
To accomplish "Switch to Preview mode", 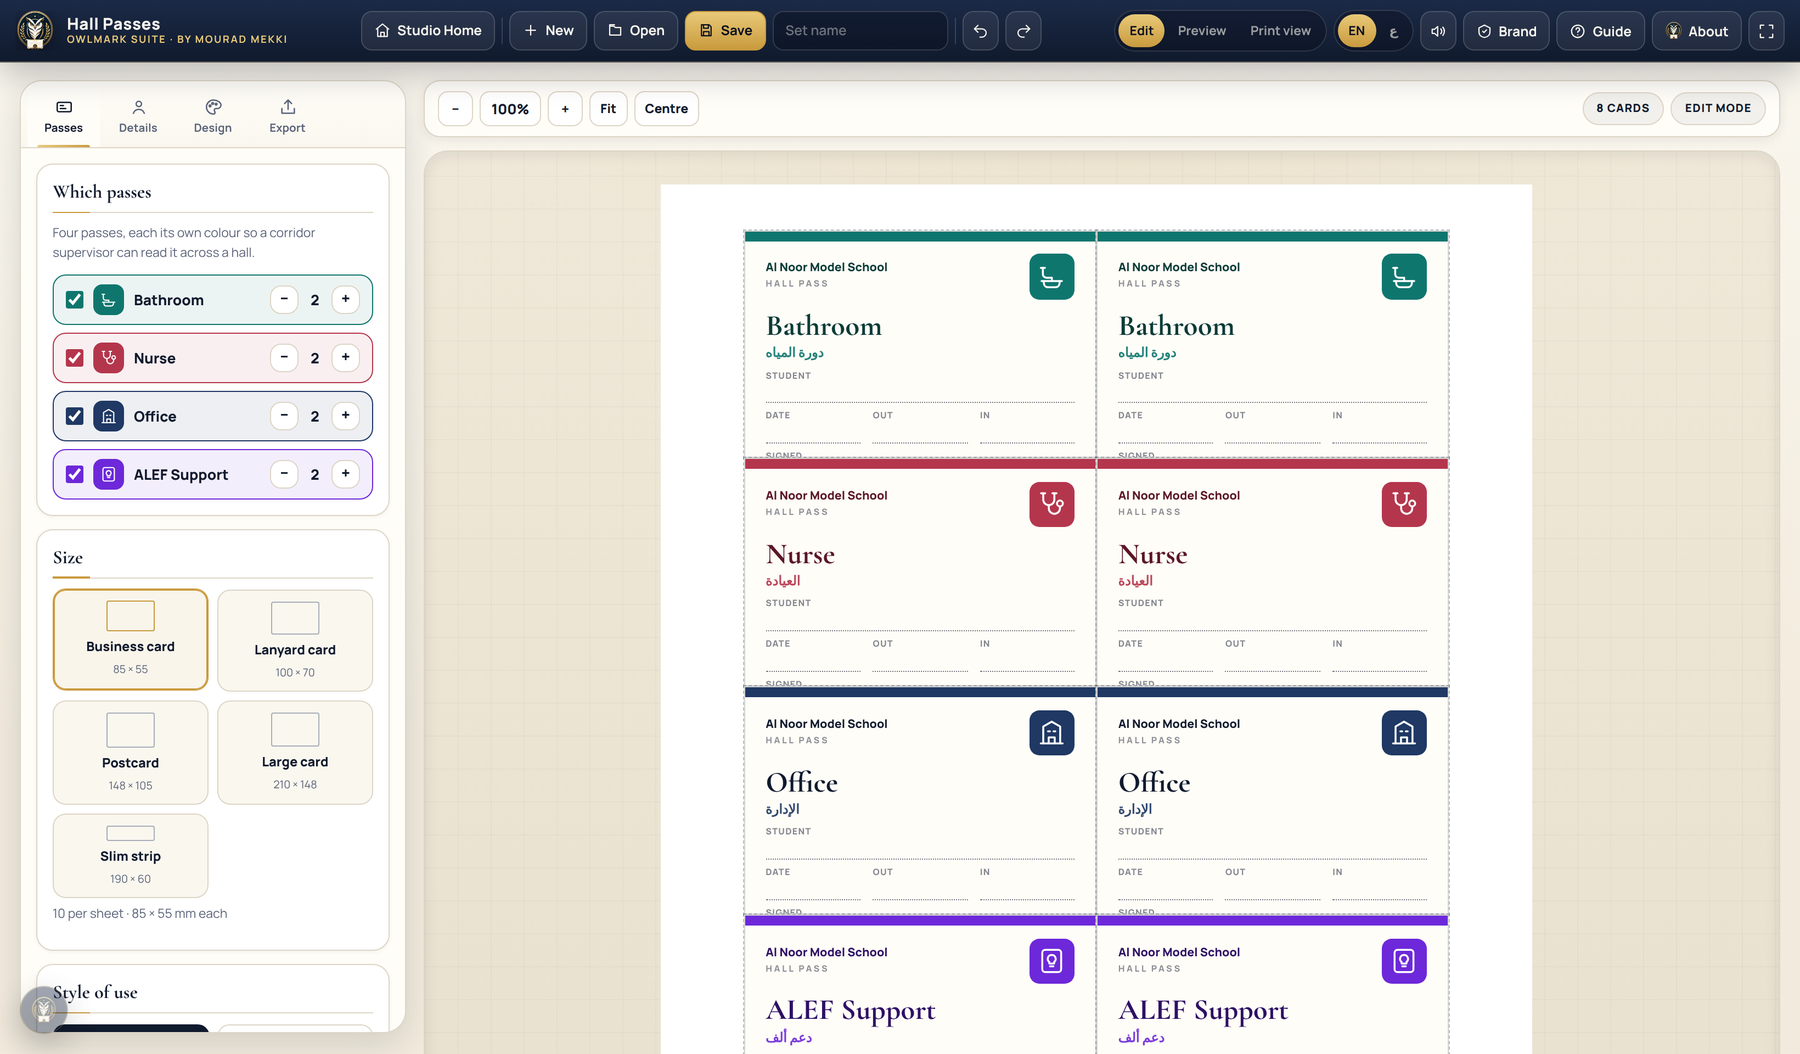I will [x=1201, y=31].
